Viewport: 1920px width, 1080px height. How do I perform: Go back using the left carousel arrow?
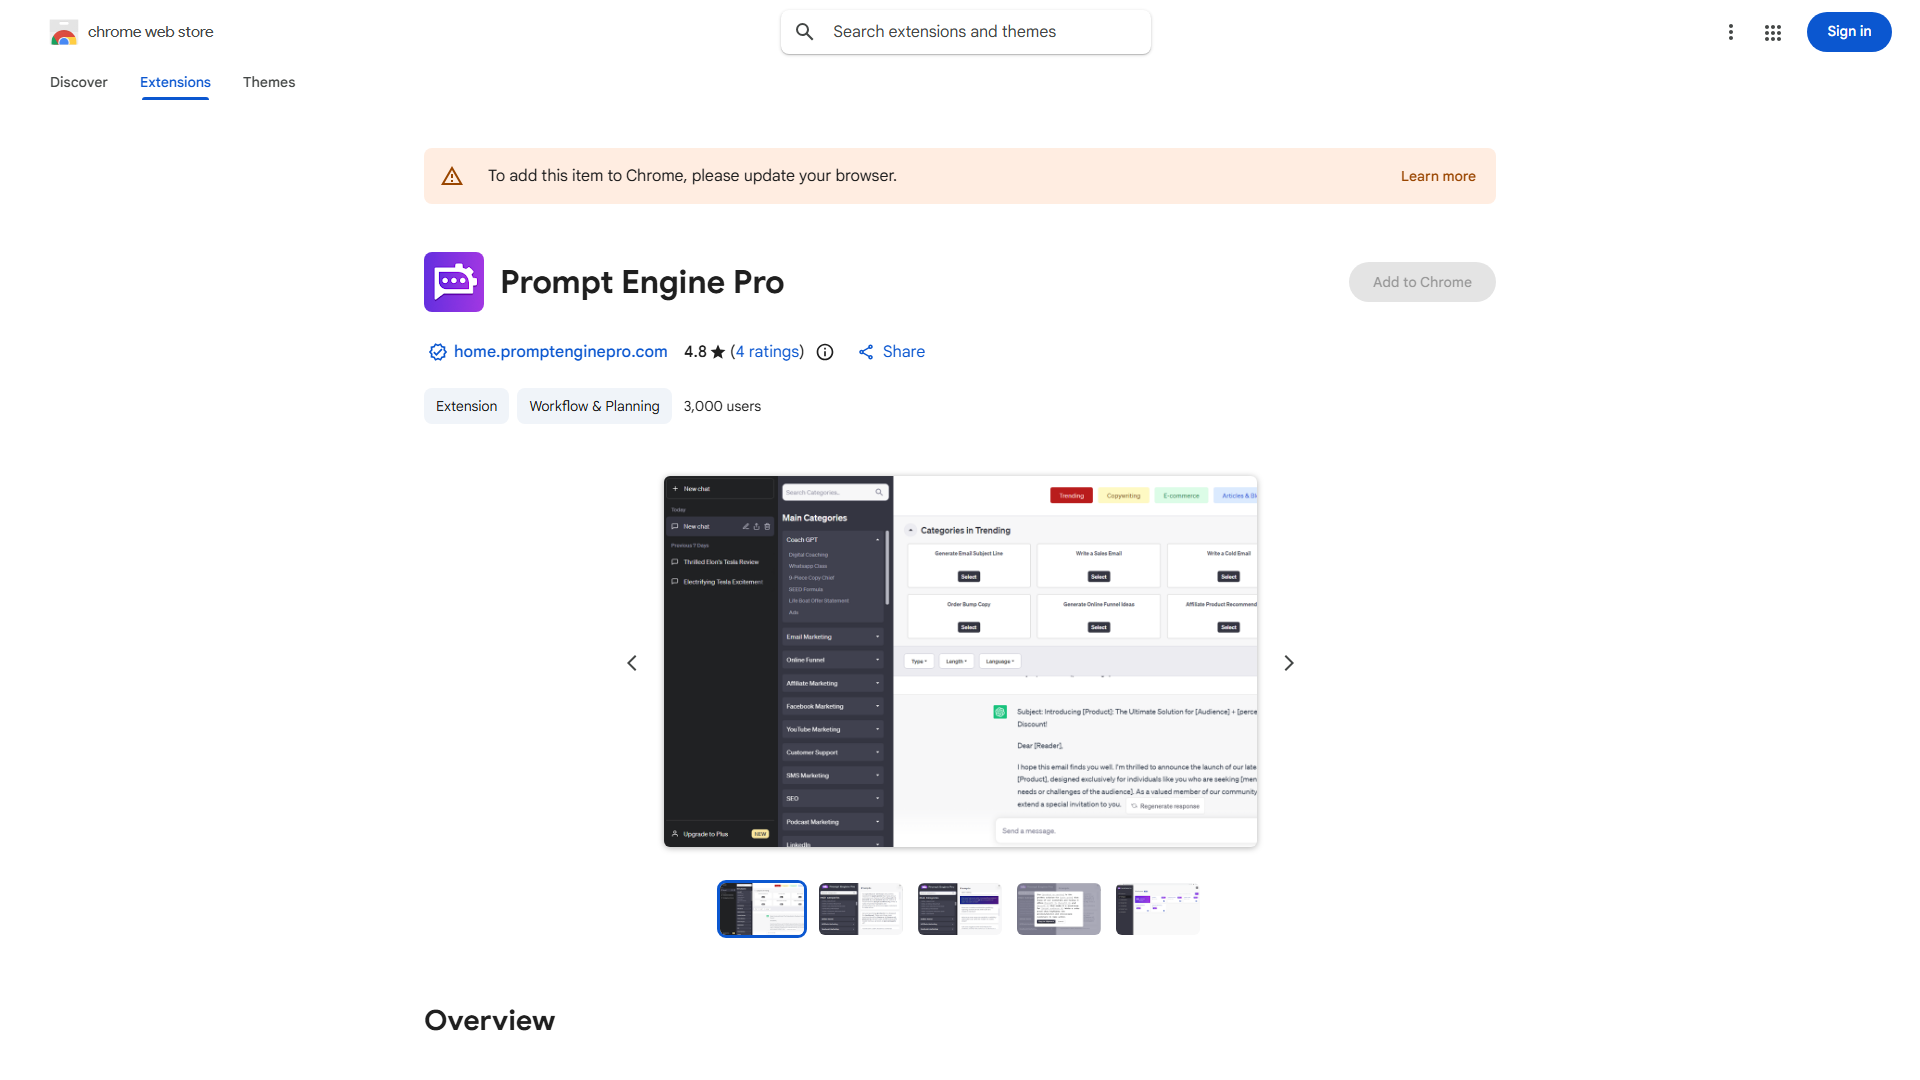pos(632,662)
